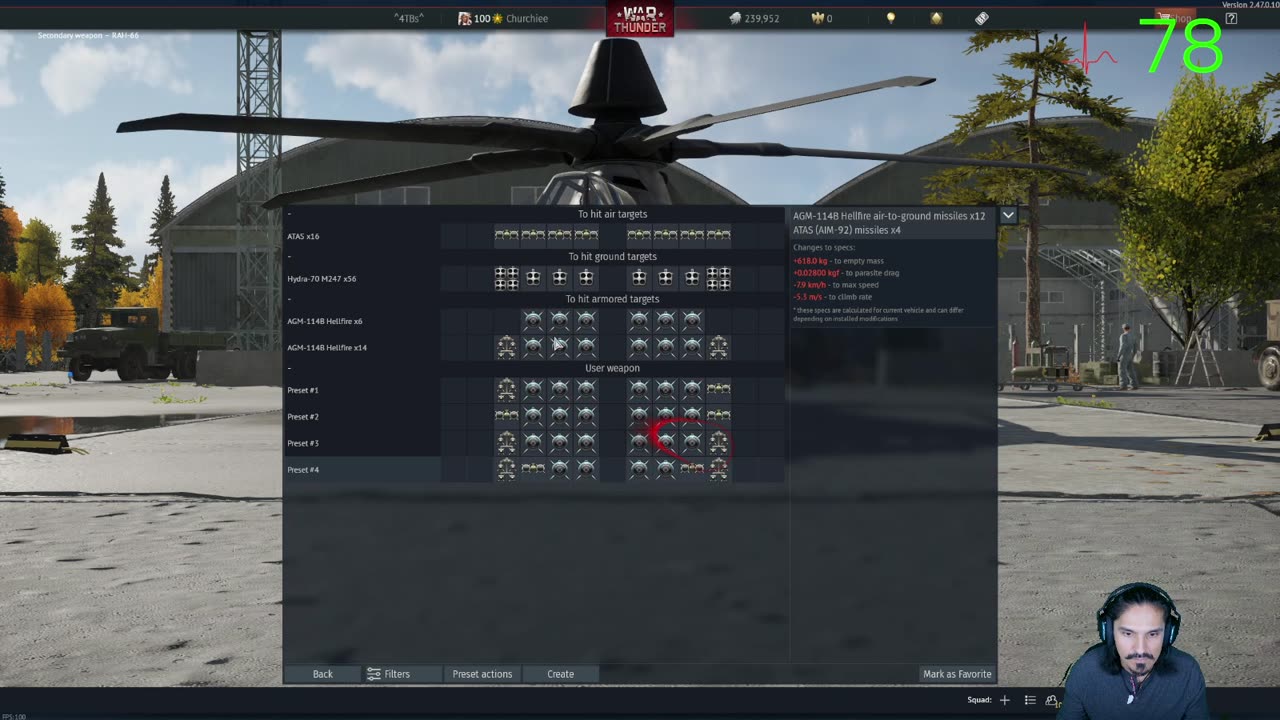Open the Shop
Image resolution: width=1280 pixels, height=720 pixels.
coord(1175,18)
